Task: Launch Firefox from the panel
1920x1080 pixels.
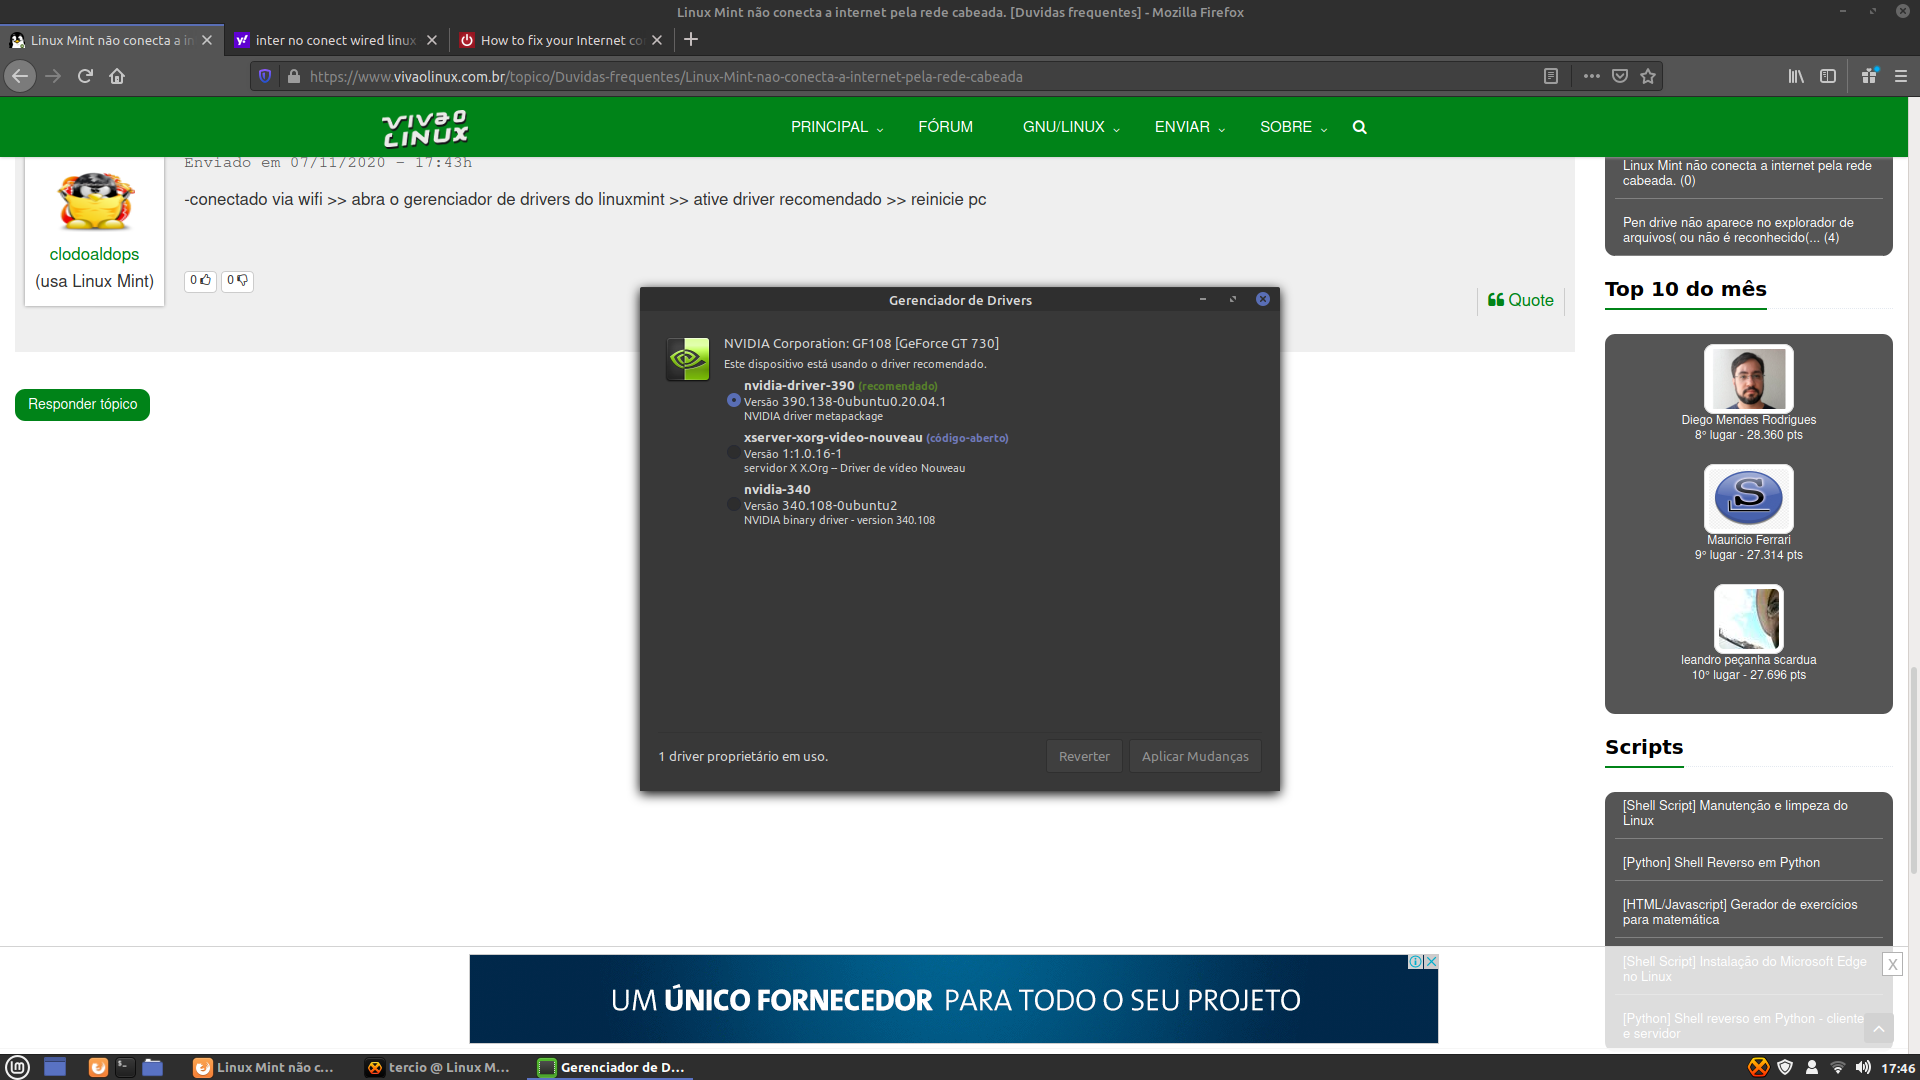Action: 98,1067
